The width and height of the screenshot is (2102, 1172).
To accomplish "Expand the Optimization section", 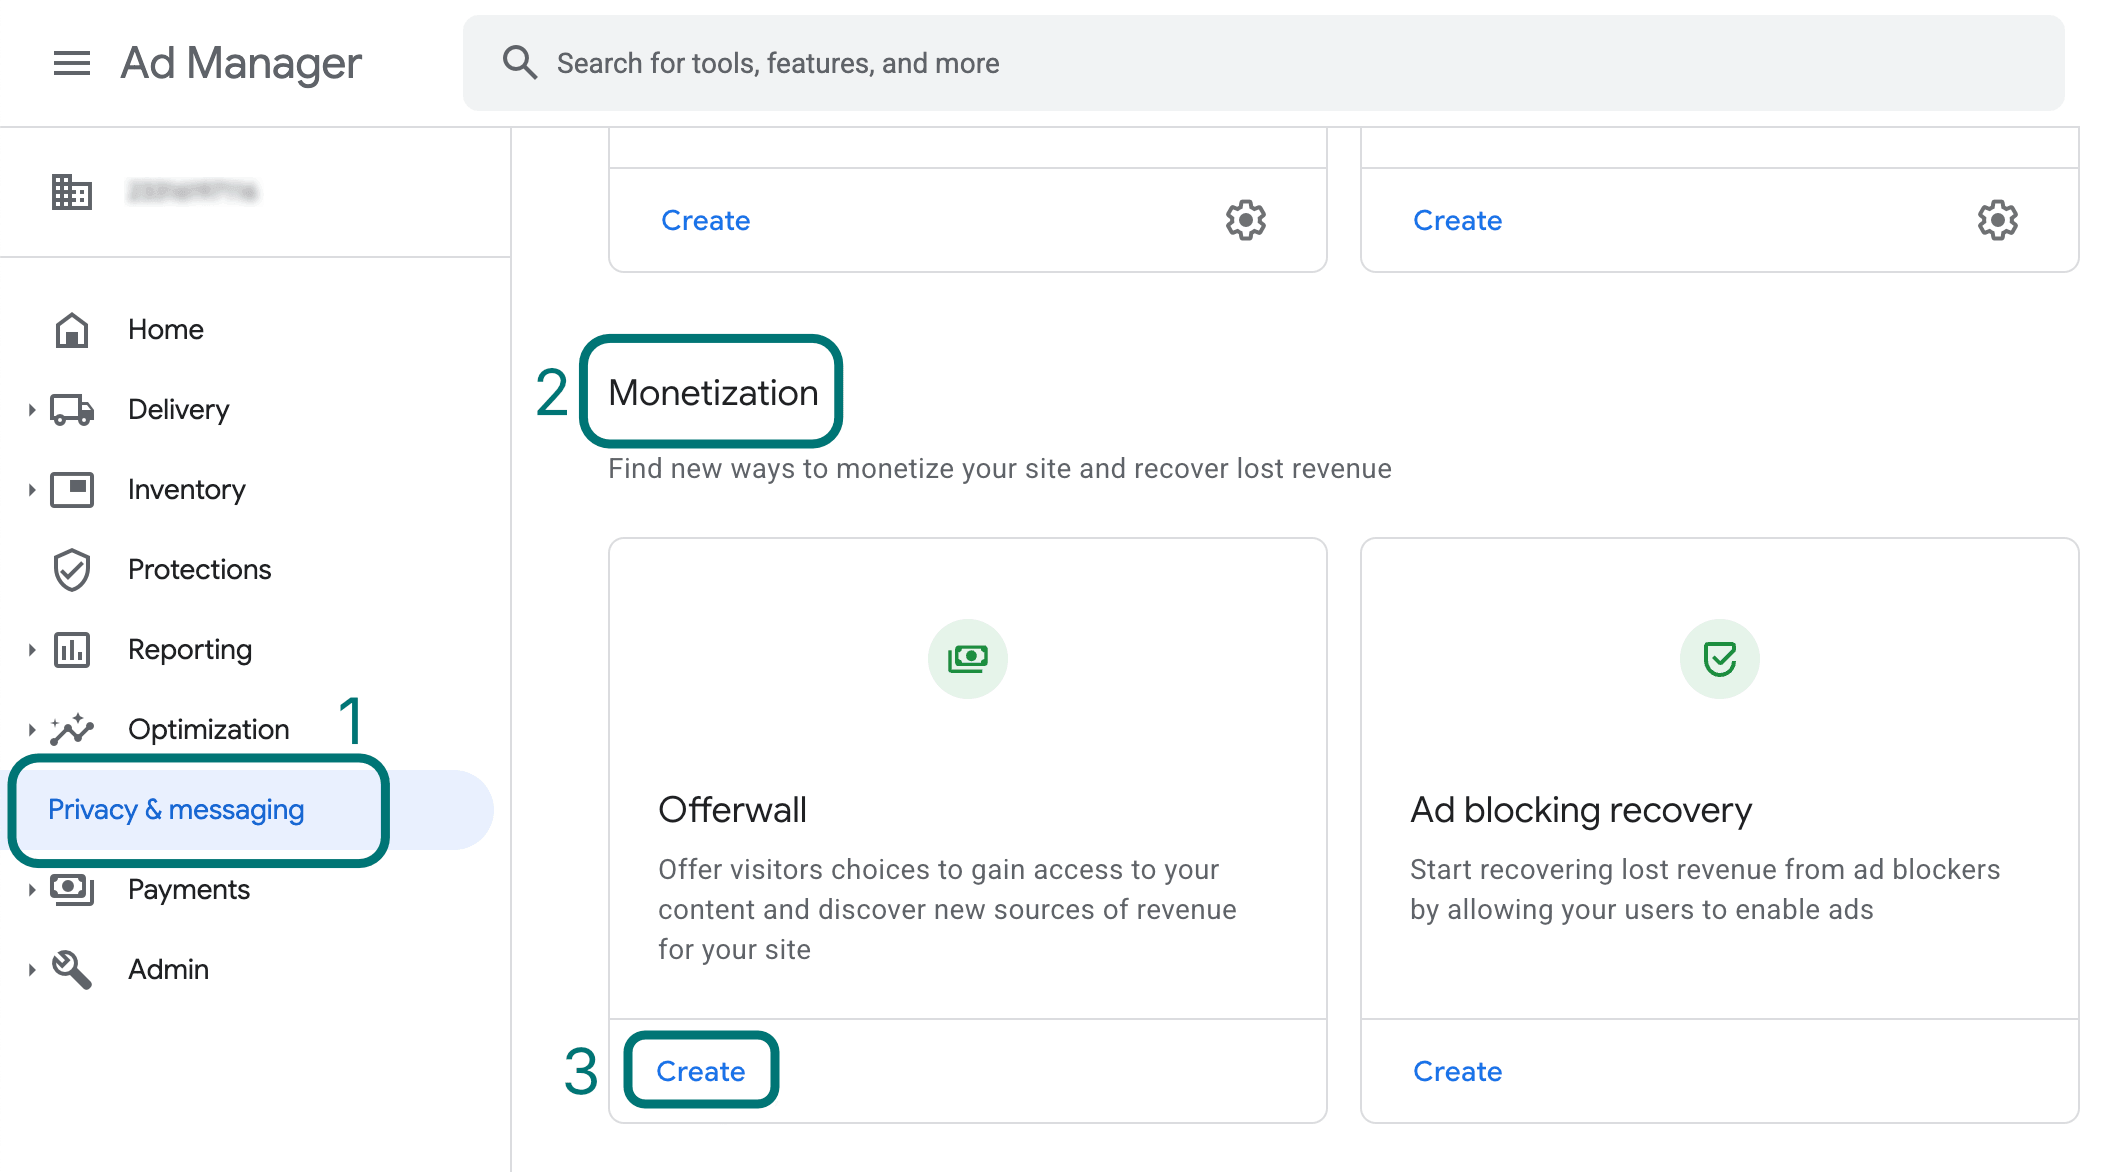I will pyautogui.click(x=31, y=729).
